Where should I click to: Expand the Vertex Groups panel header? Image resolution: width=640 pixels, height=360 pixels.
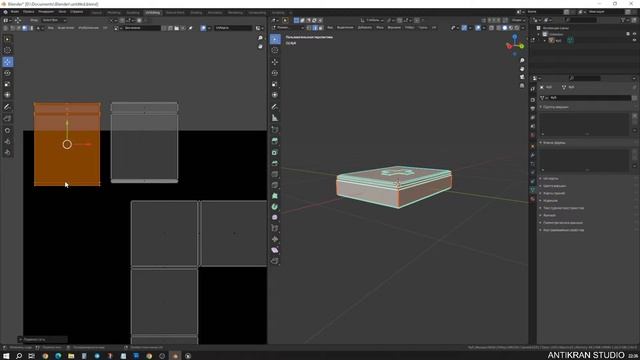pos(556,107)
